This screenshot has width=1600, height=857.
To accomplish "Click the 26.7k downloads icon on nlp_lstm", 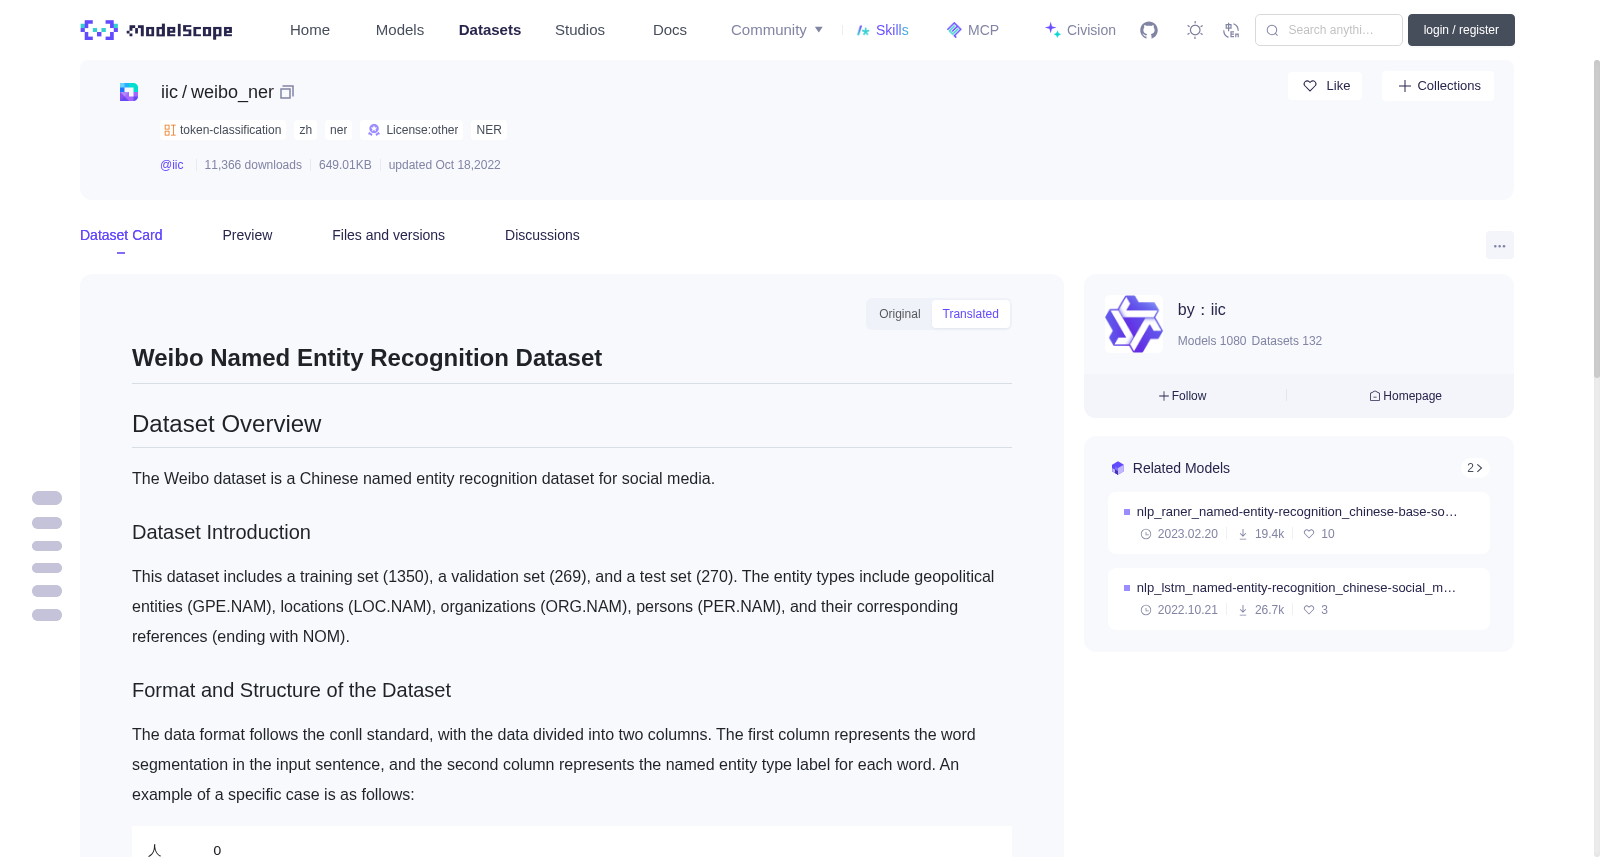I will pyautogui.click(x=1243, y=610).
